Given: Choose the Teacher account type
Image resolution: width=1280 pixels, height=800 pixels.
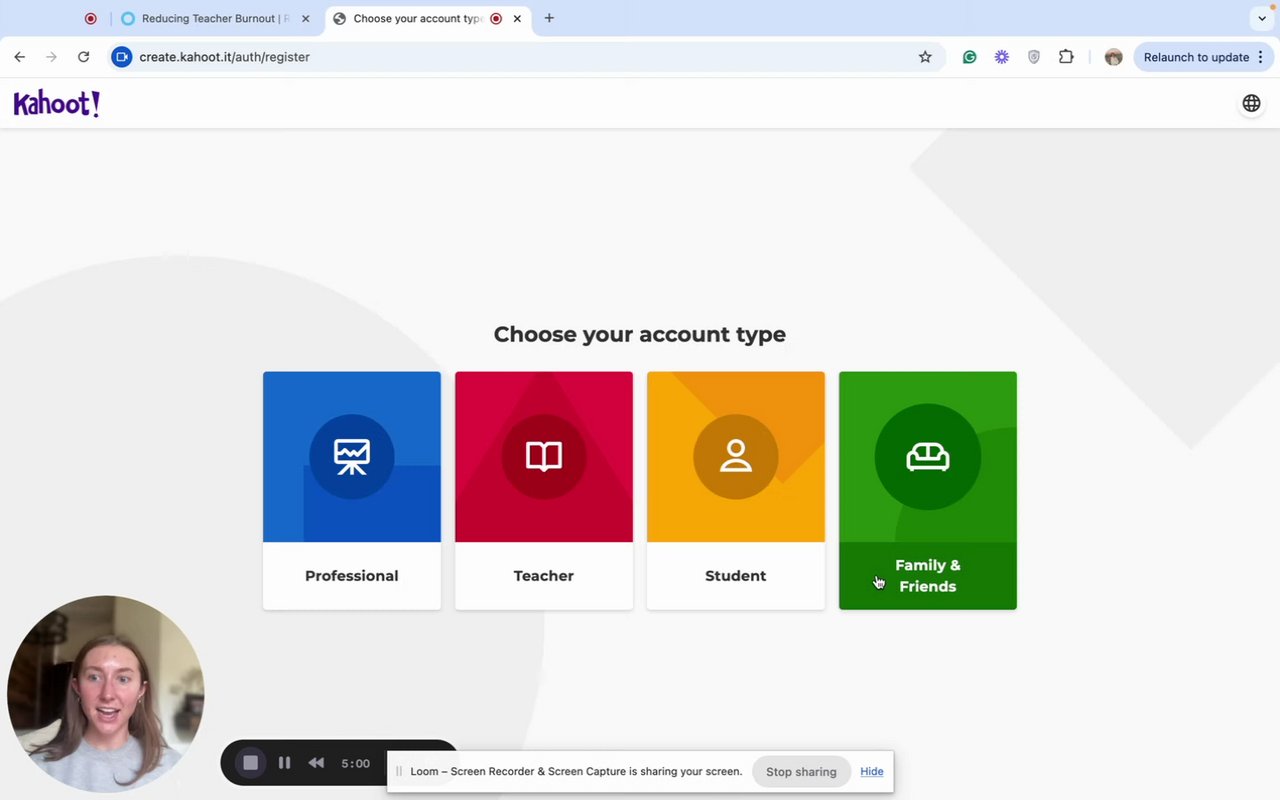Looking at the screenshot, I should 544,490.
